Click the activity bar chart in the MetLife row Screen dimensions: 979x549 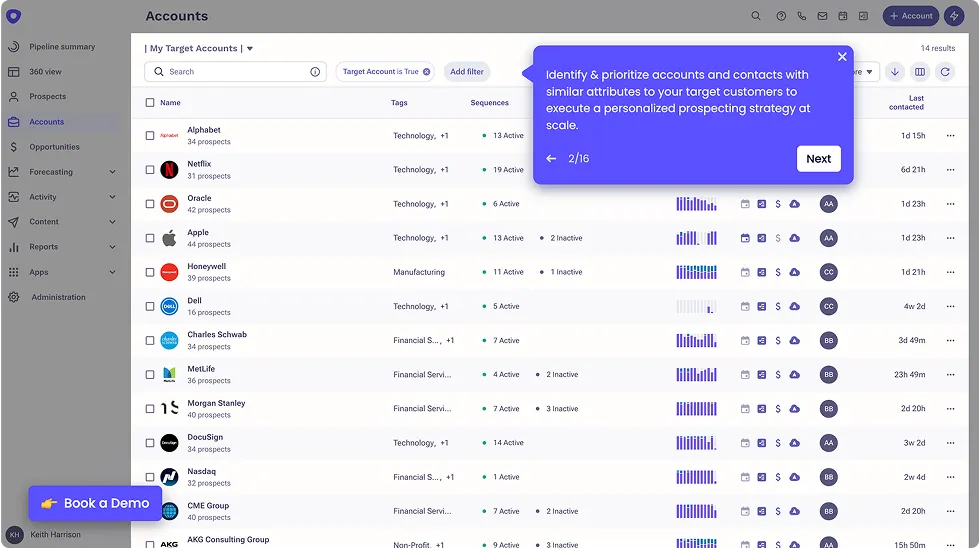[696, 375]
